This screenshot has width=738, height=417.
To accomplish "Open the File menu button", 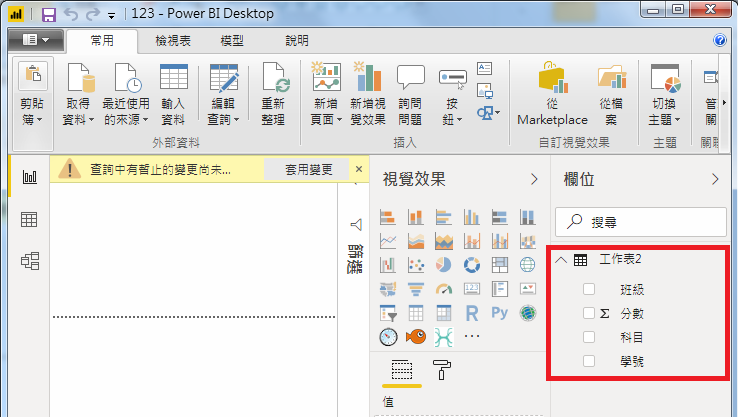I will click(36, 40).
